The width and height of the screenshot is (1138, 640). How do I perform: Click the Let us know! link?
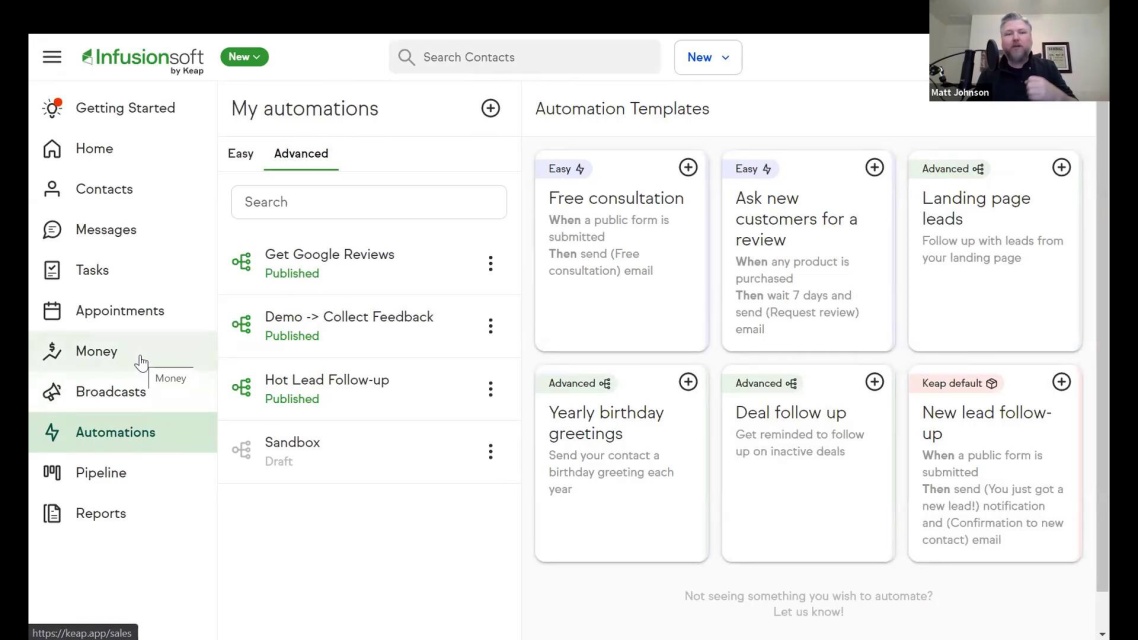click(x=808, y=612)
